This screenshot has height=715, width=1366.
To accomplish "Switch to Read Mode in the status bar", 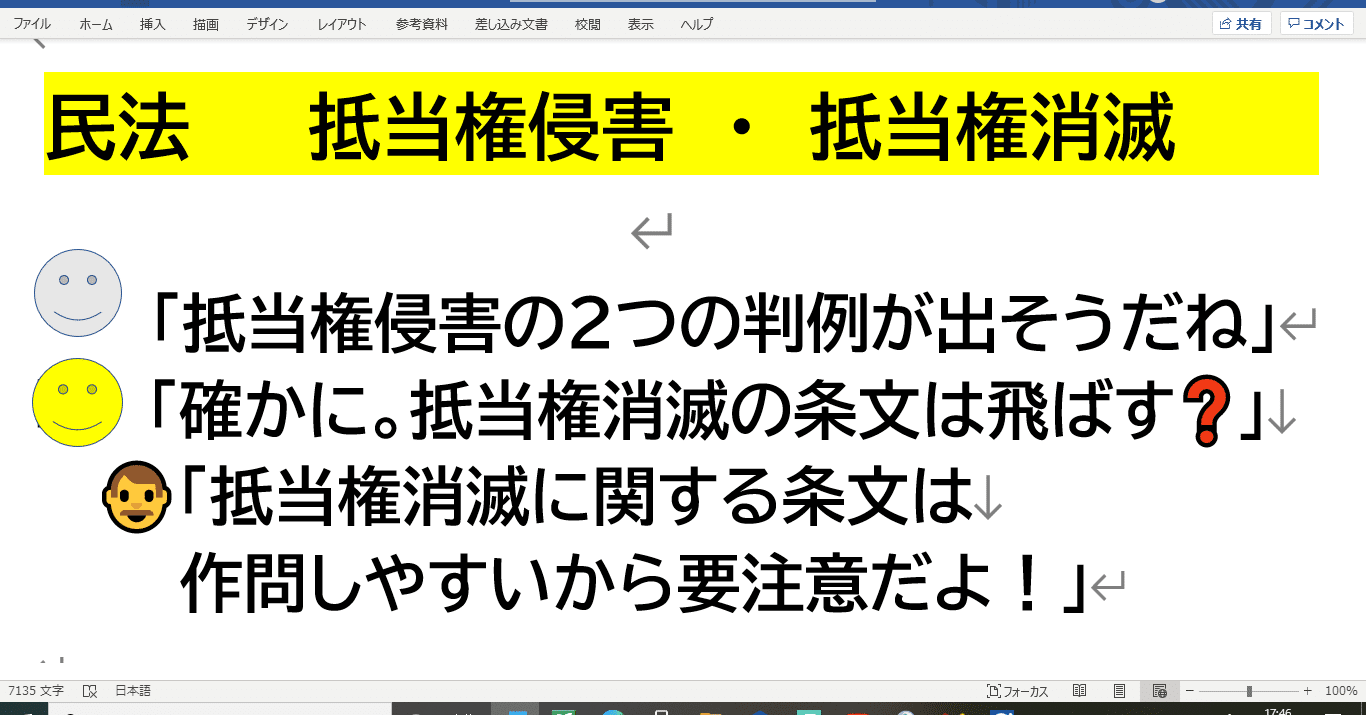I will pyautogui.click(x=1079, y=690).
